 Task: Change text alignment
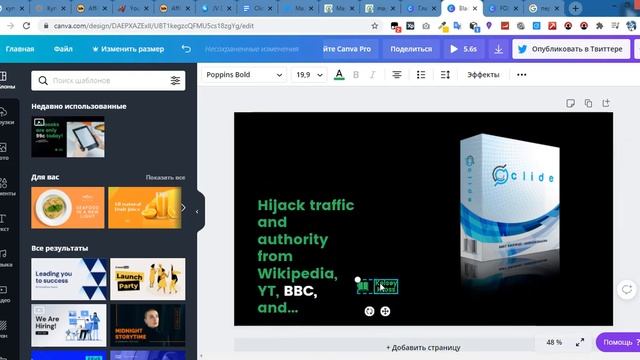(397, 75)
